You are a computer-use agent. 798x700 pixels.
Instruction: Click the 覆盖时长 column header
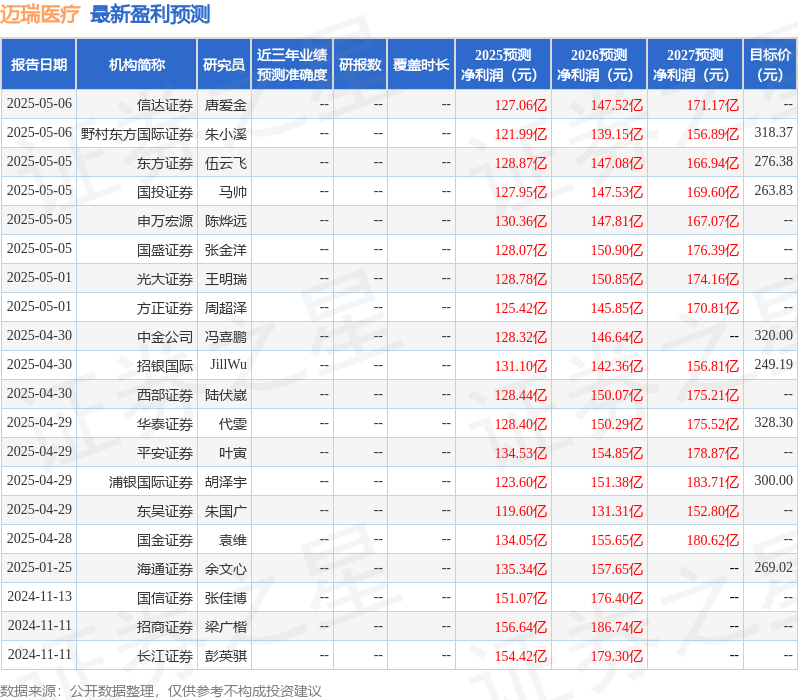pos(421,65)
